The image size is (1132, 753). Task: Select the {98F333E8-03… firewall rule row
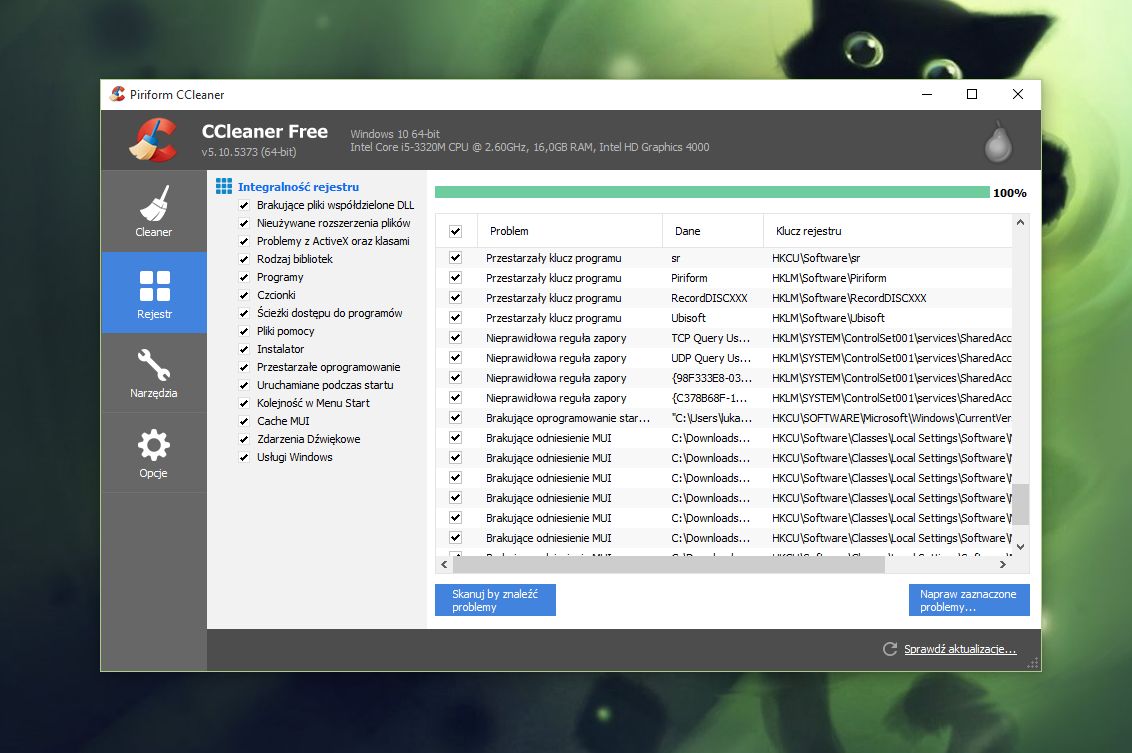click(x=723, y=378)
